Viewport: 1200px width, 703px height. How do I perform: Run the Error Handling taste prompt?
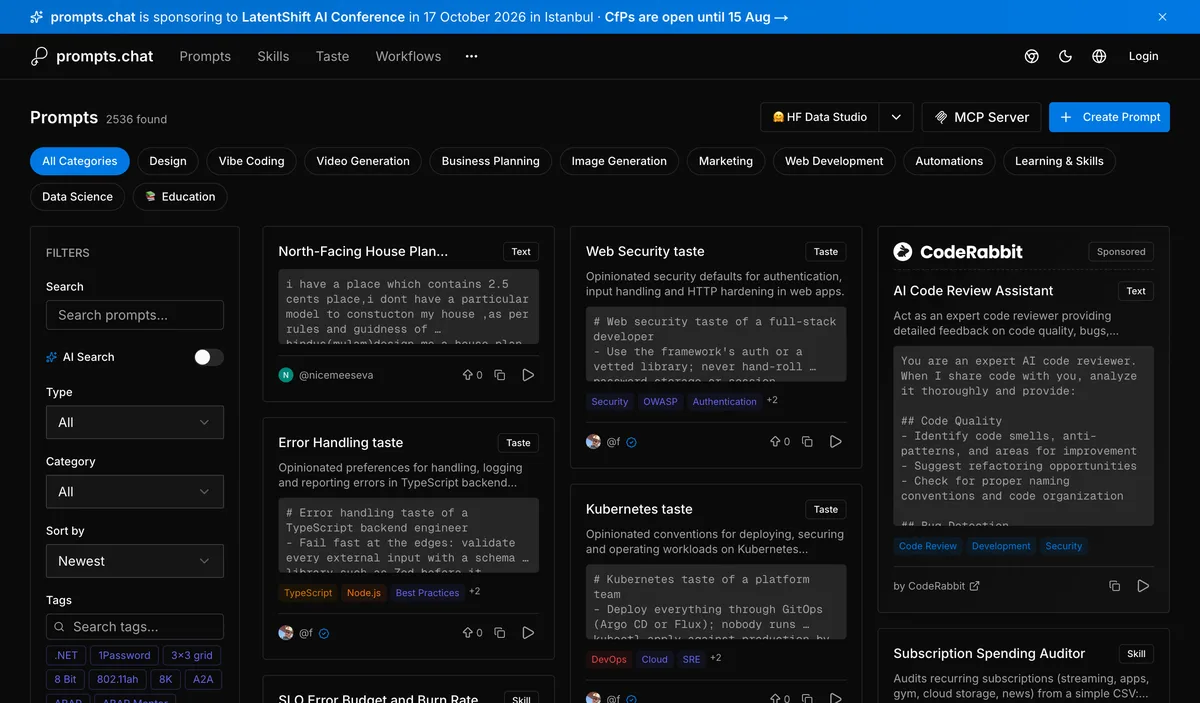[529, 633]
